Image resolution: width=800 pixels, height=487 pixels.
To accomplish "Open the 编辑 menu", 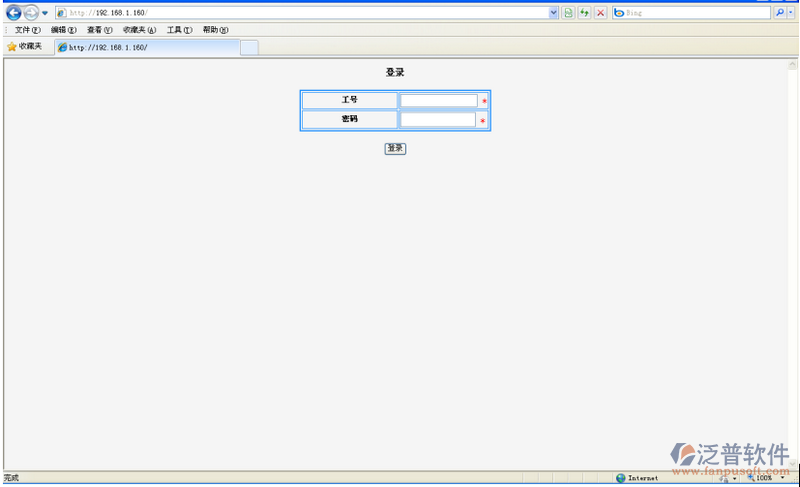I will (63, 30).
